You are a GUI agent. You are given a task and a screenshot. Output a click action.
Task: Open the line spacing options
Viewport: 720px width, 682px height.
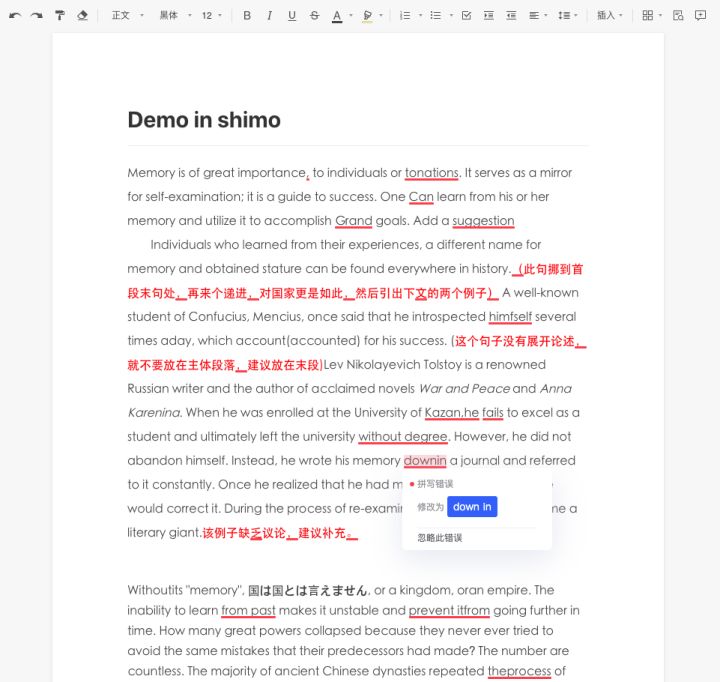(568, 16)
